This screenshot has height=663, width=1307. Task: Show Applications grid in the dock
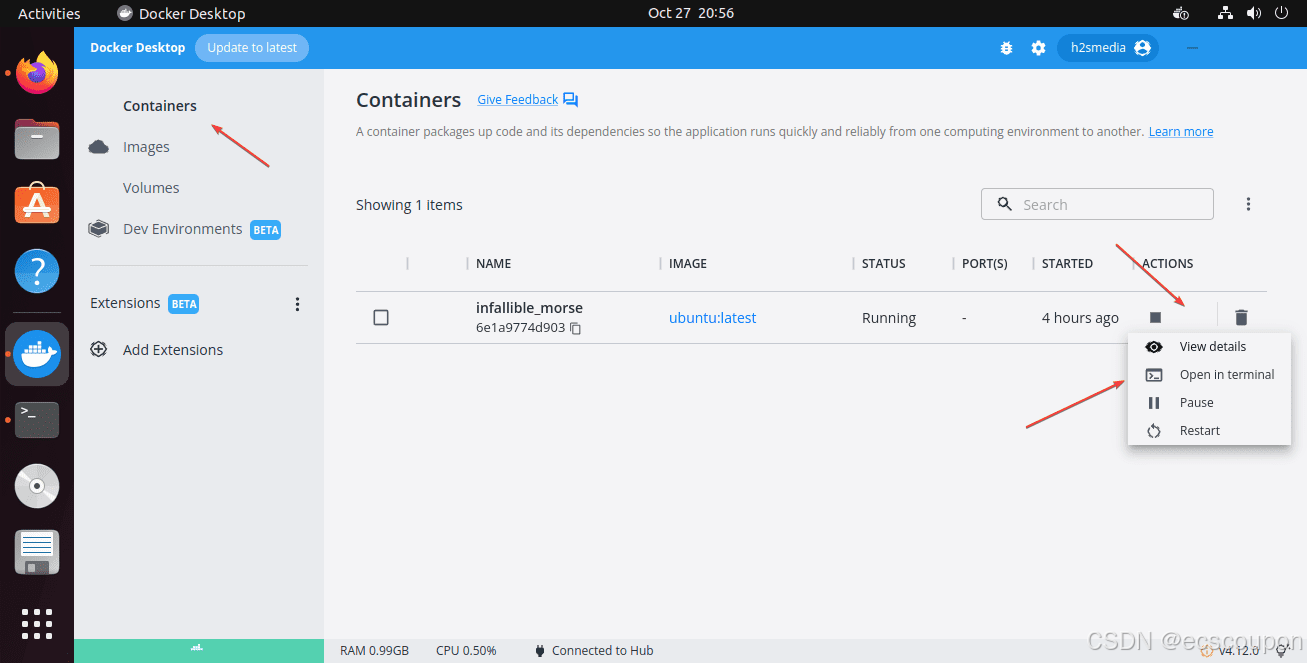(x=37, y=623)
